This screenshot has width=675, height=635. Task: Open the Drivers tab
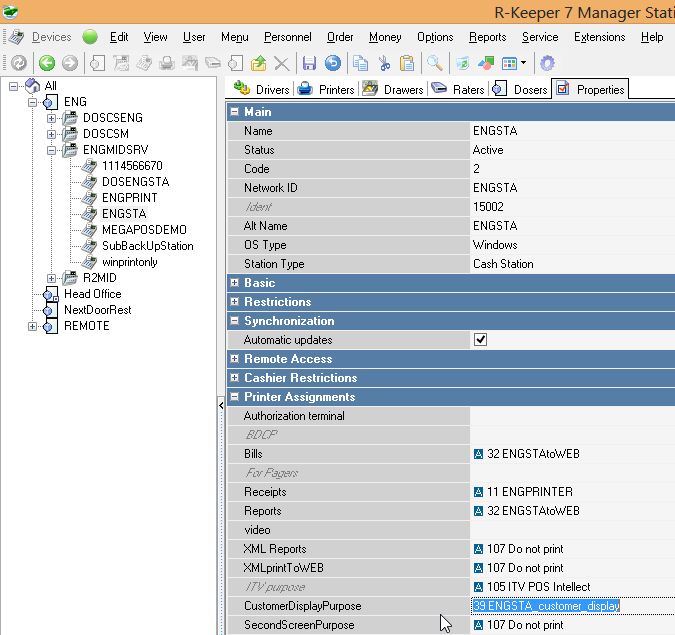pos(261,89)
